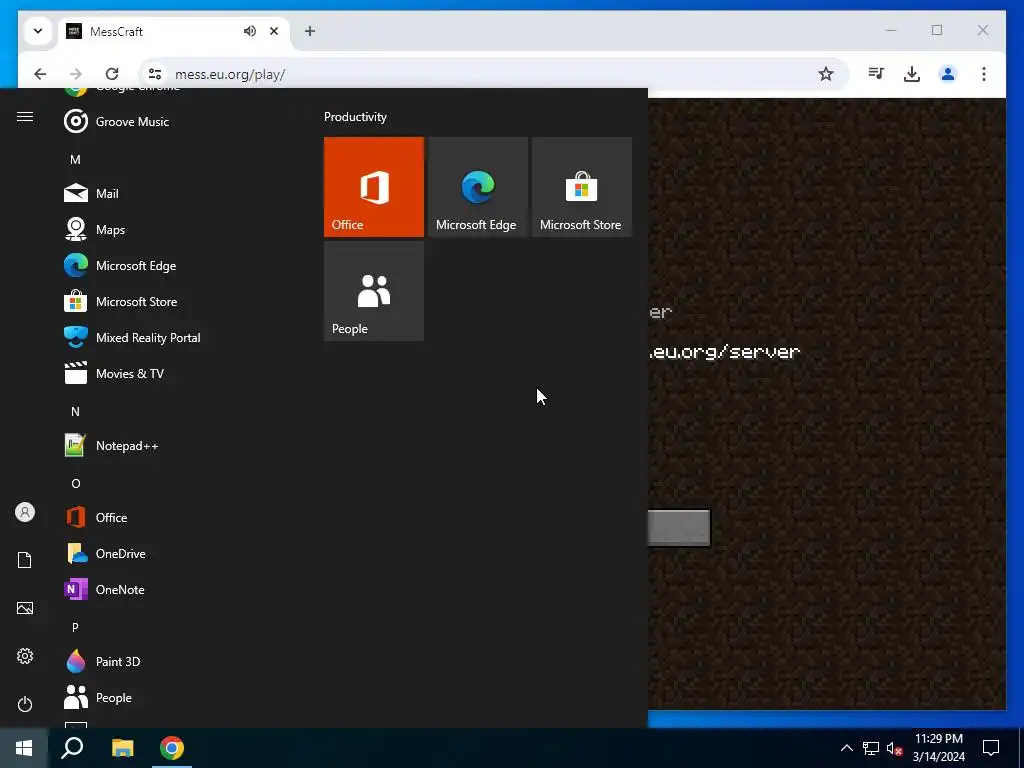1024x768 pixels.
Task: Click the gray button in MessCraft page
Action: (679, 528)
